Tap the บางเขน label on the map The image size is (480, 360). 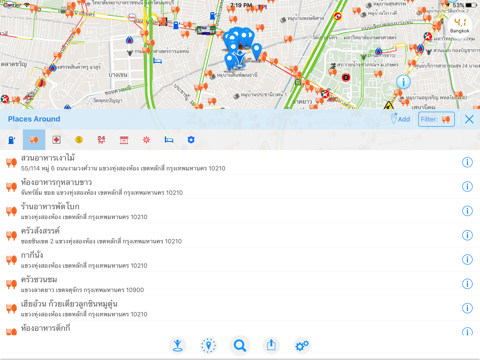click(x=118, y=75)
